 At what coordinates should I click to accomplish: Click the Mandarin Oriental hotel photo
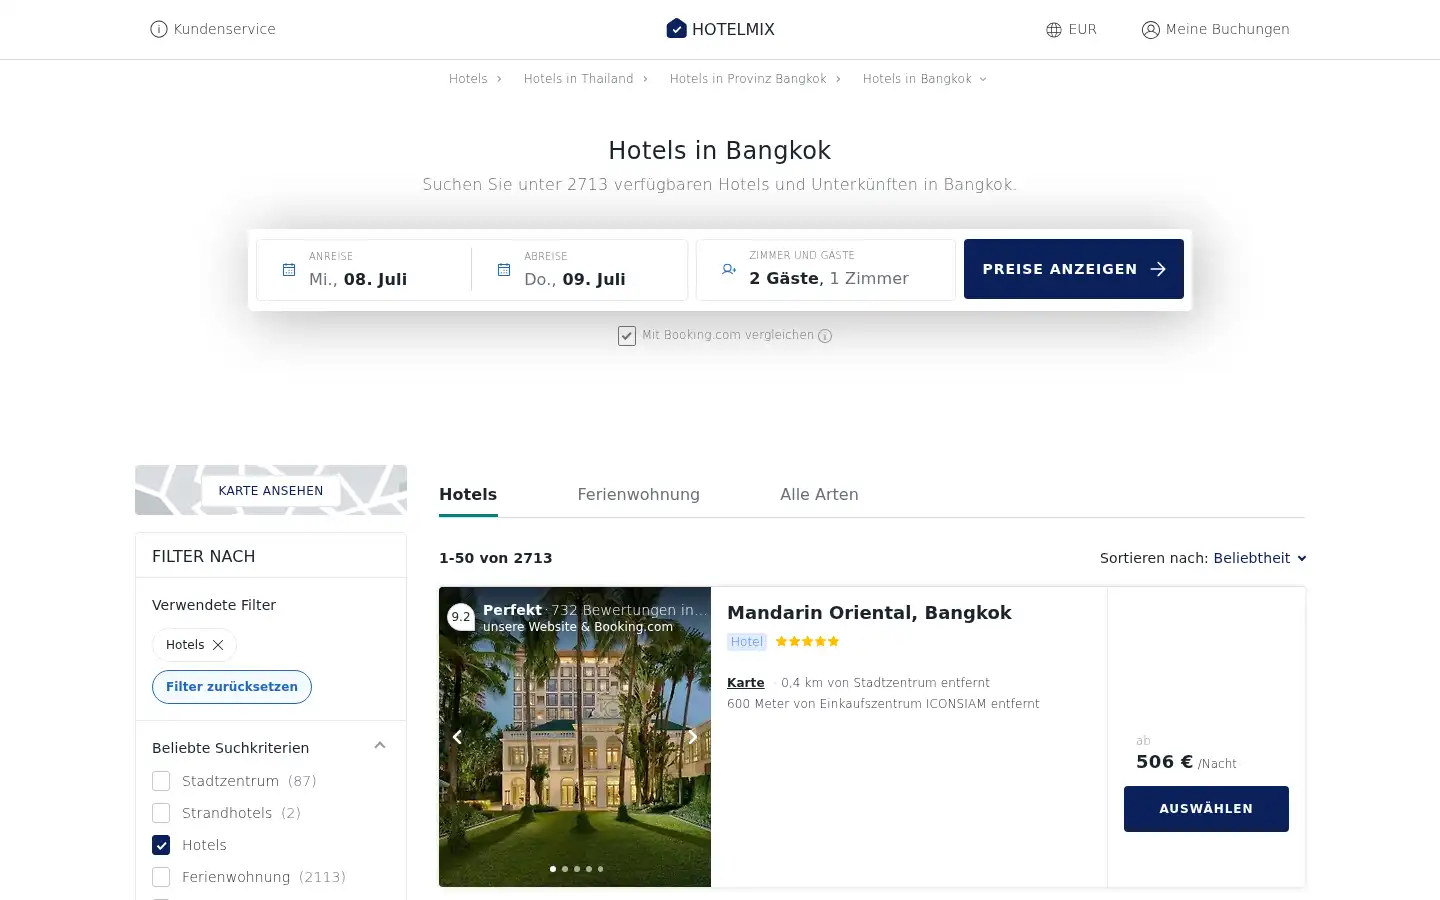pos(575,737)
